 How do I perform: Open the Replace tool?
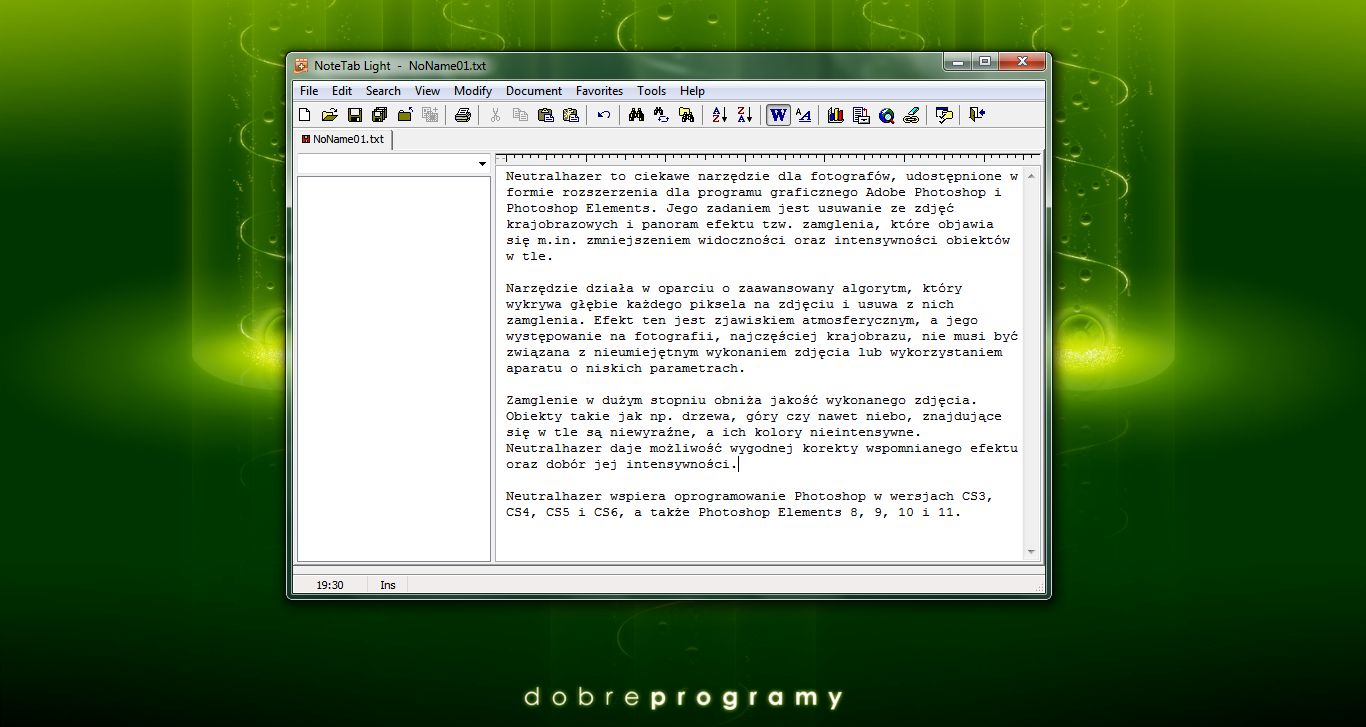(x=661, y=115)
